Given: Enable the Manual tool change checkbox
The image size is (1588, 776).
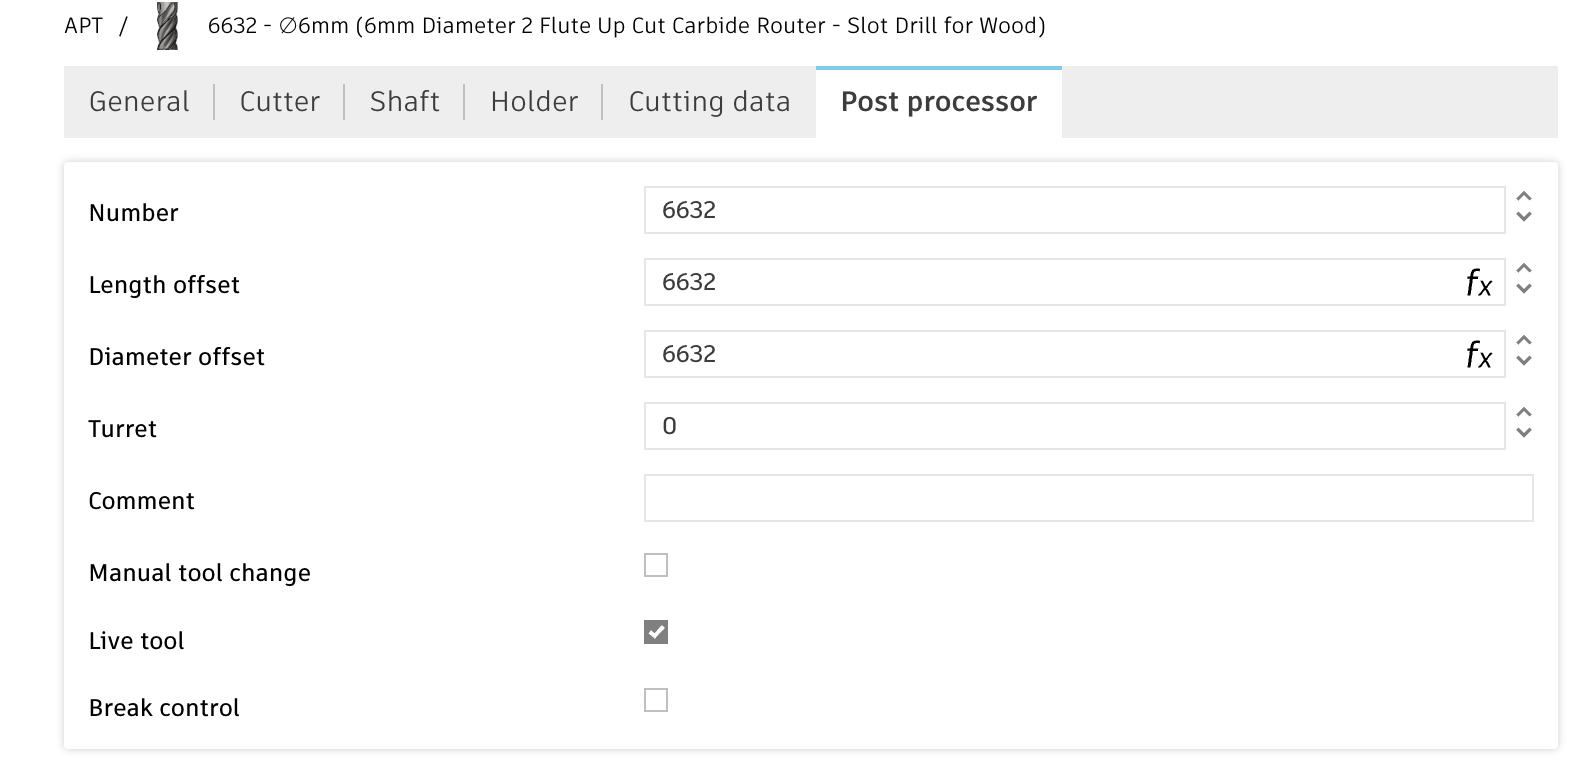Looking at the screenshot, I should pyautogui.click(x=656, y=565).
